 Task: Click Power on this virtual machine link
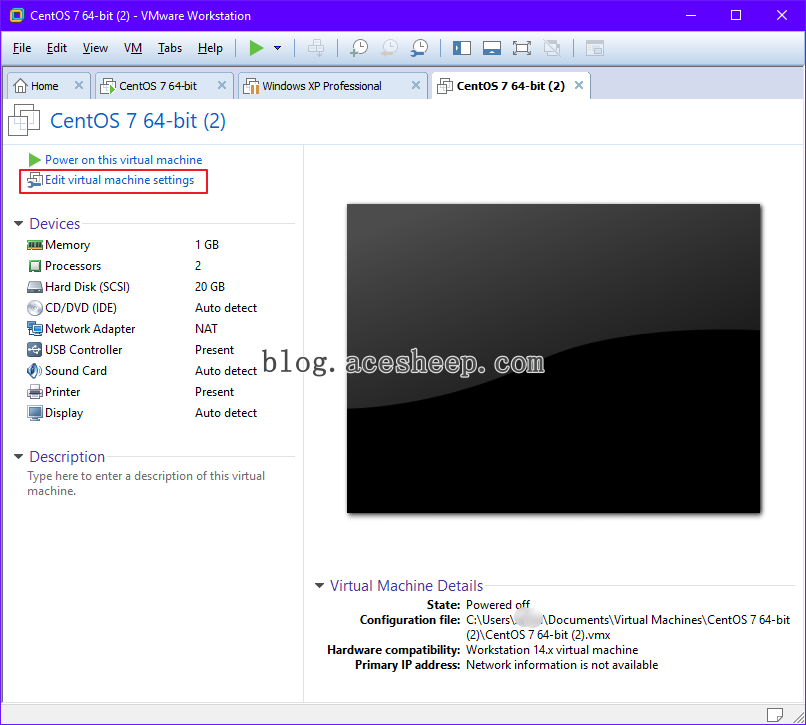coord(123,160)
